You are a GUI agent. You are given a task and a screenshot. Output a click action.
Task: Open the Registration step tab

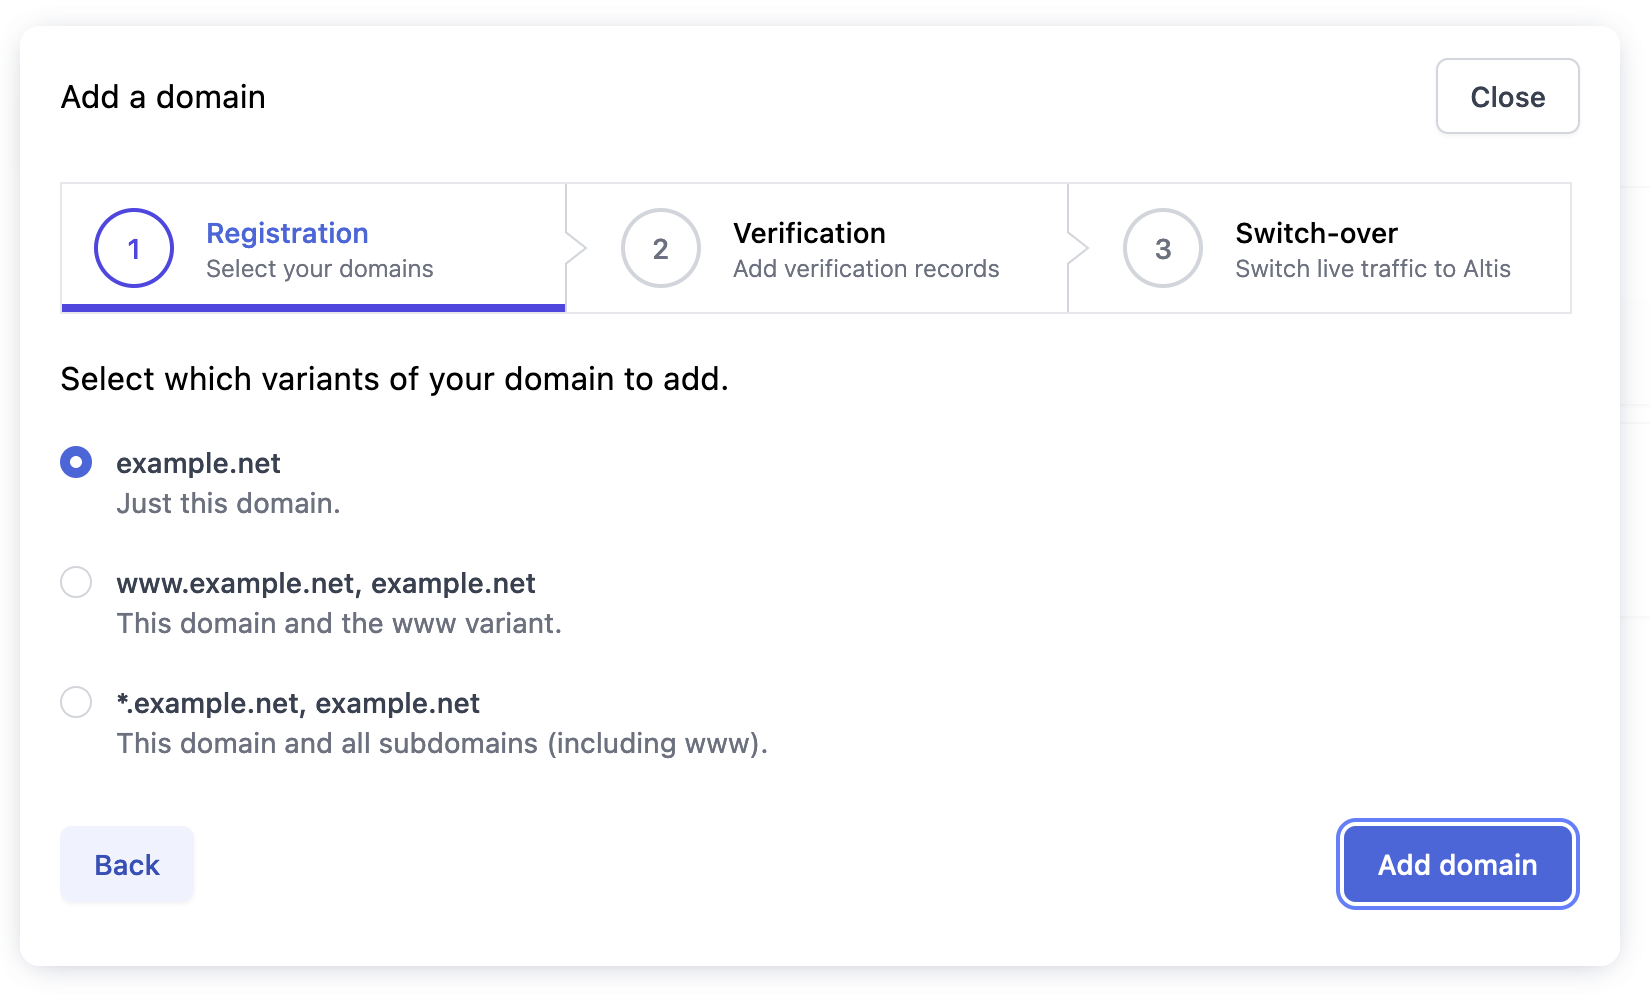coord(287,233)
